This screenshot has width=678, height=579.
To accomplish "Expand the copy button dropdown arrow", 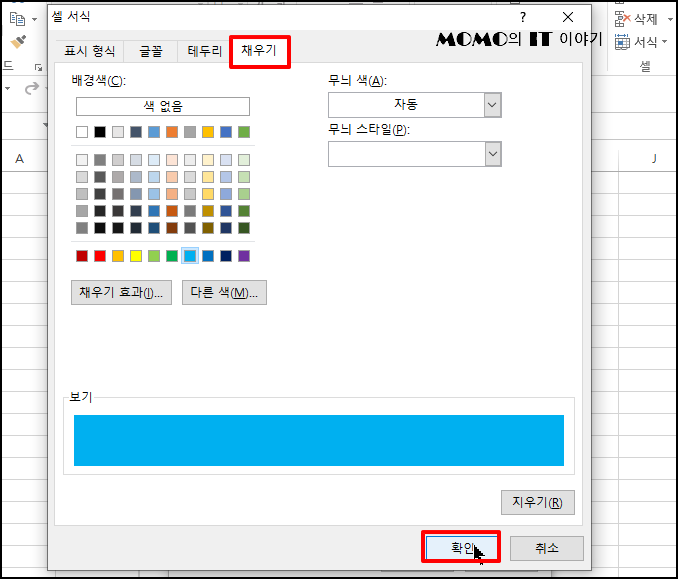I will click(x=35, y=19).
